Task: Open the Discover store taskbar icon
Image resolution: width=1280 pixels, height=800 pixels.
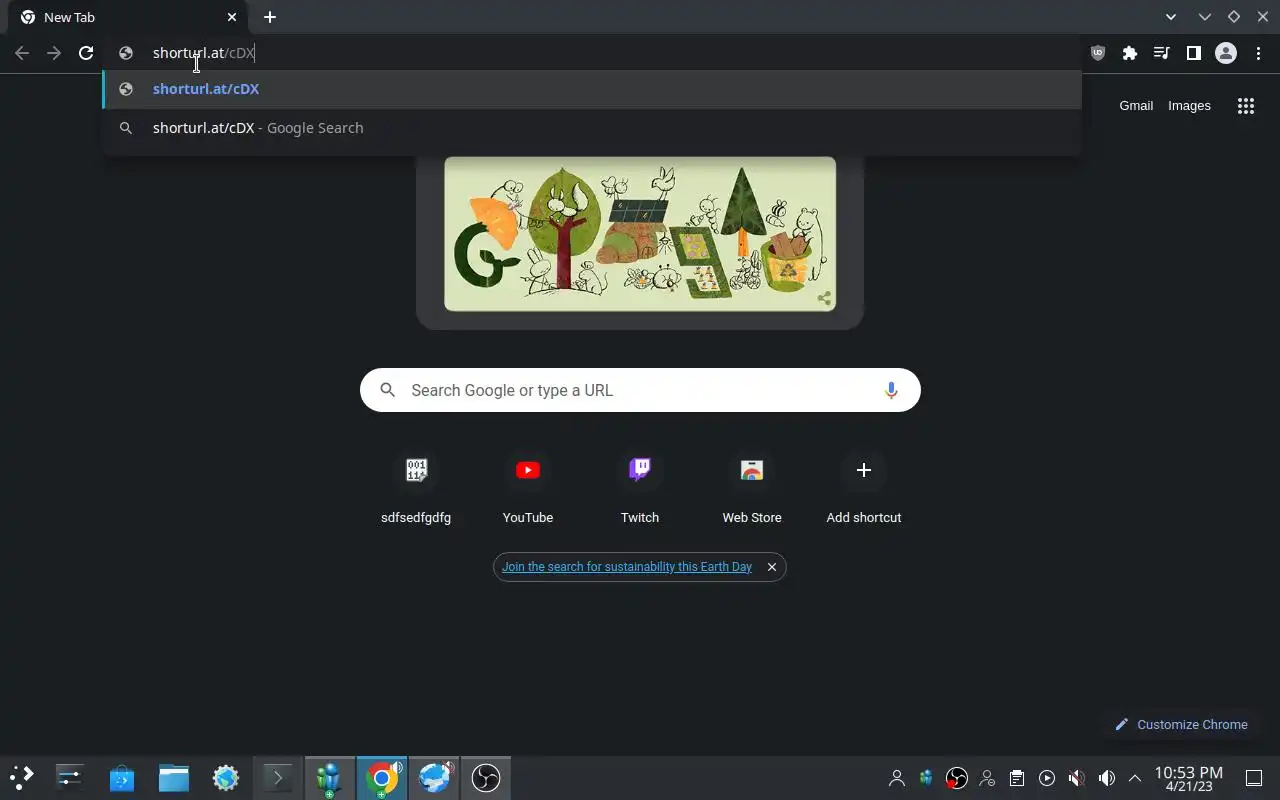Action: [122, 777]
